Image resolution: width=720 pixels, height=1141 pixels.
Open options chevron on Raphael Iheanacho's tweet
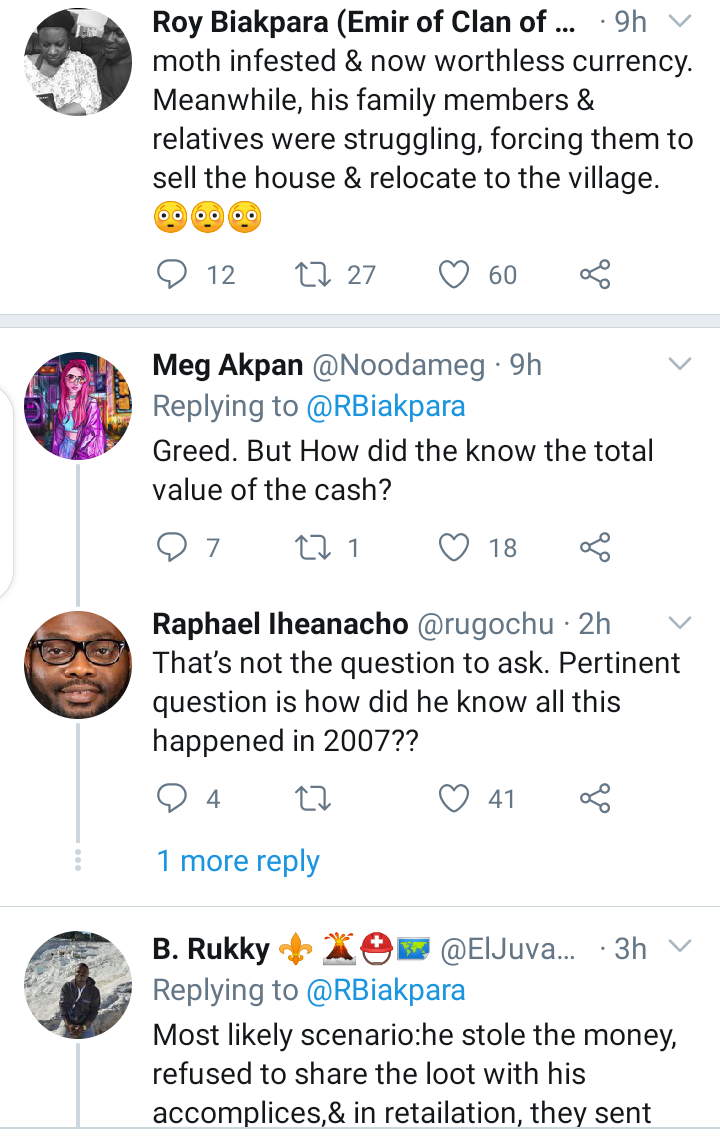coord(679,623)
